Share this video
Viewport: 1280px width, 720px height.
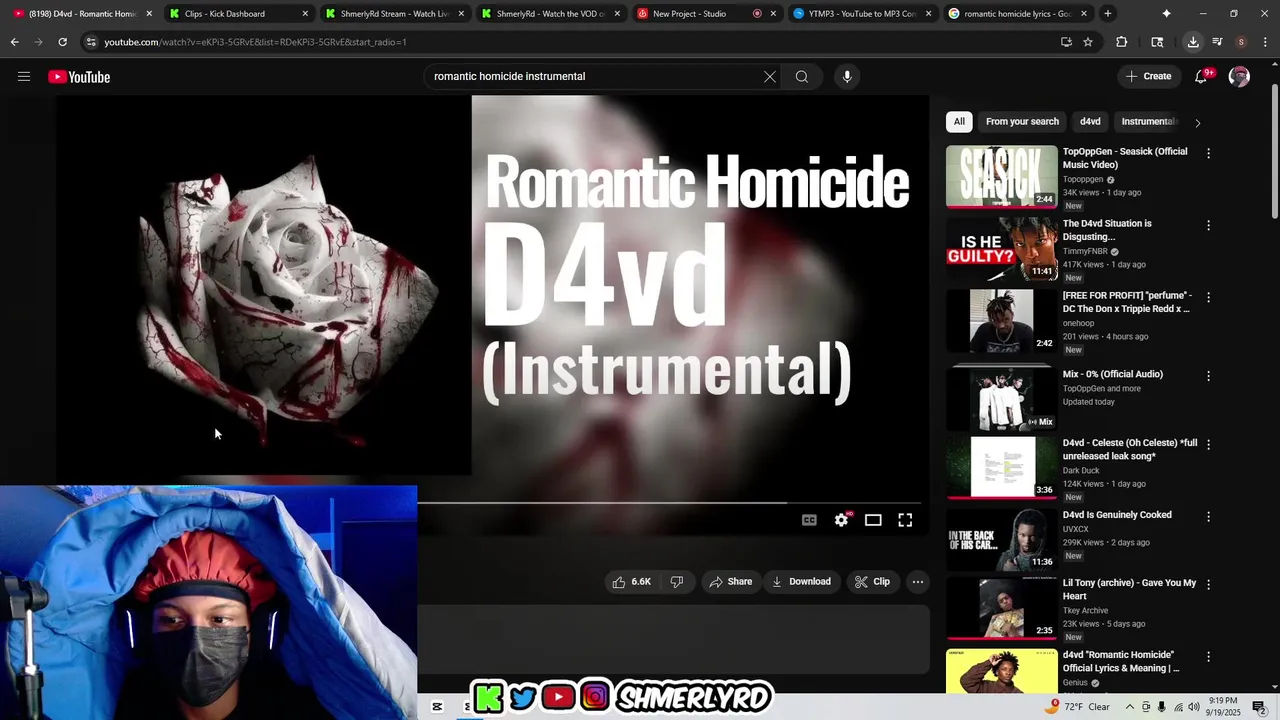730,582
